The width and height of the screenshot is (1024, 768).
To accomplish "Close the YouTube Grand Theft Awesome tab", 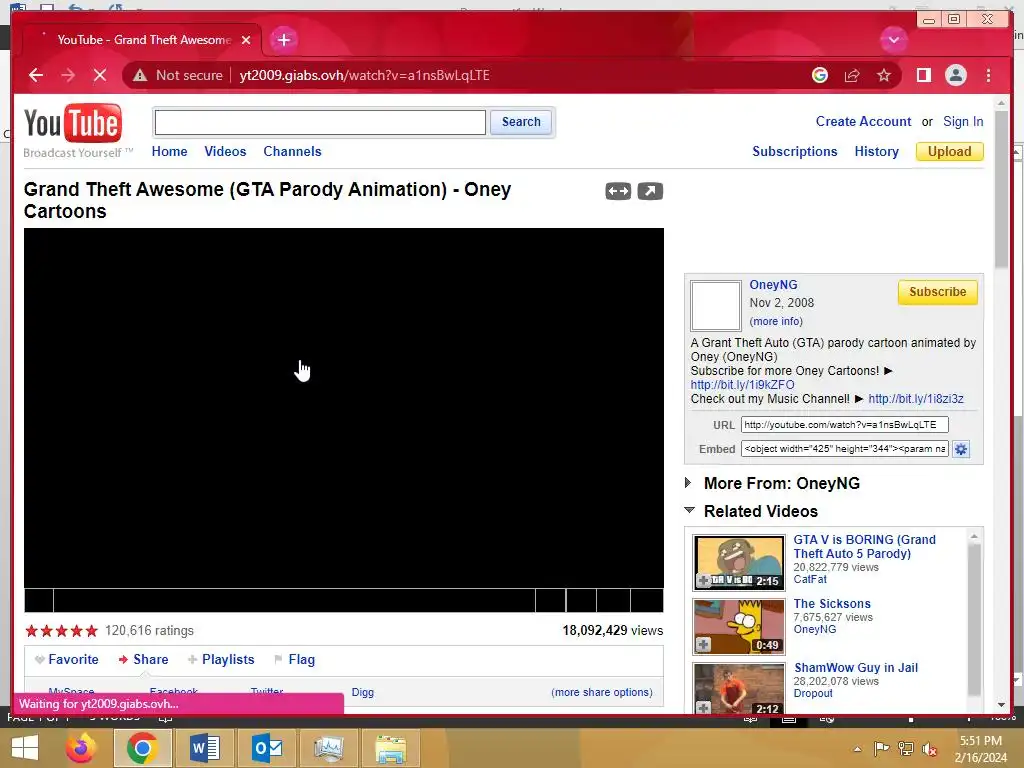I will point(246,40).
